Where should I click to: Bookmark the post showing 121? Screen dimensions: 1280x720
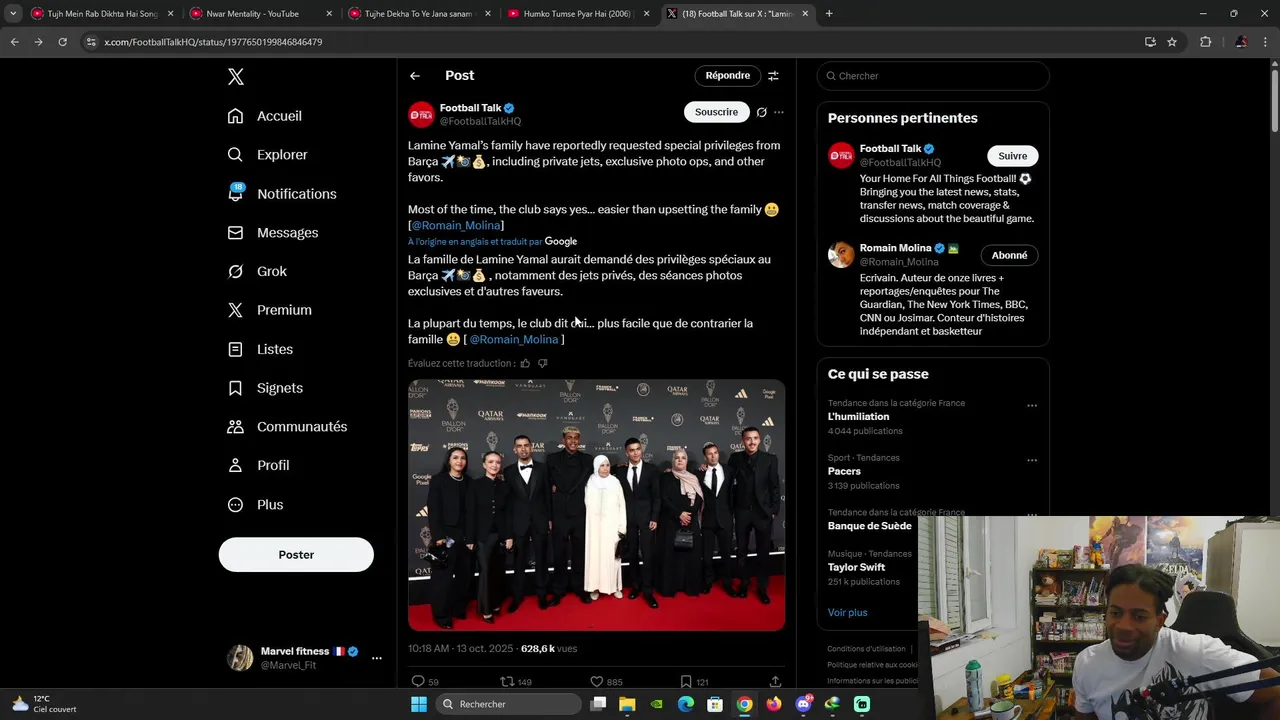click(x=695, y=682)
